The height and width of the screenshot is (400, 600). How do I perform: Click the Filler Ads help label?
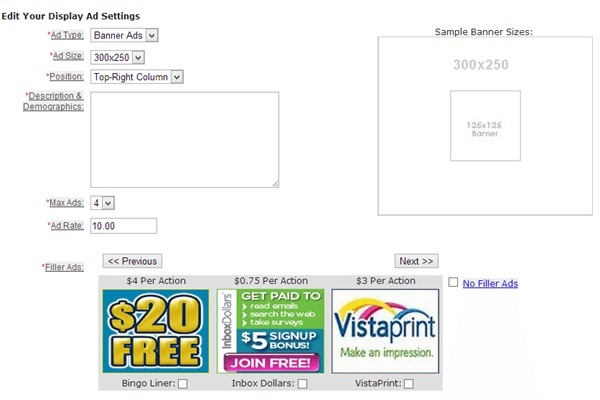tap(64, 267)
